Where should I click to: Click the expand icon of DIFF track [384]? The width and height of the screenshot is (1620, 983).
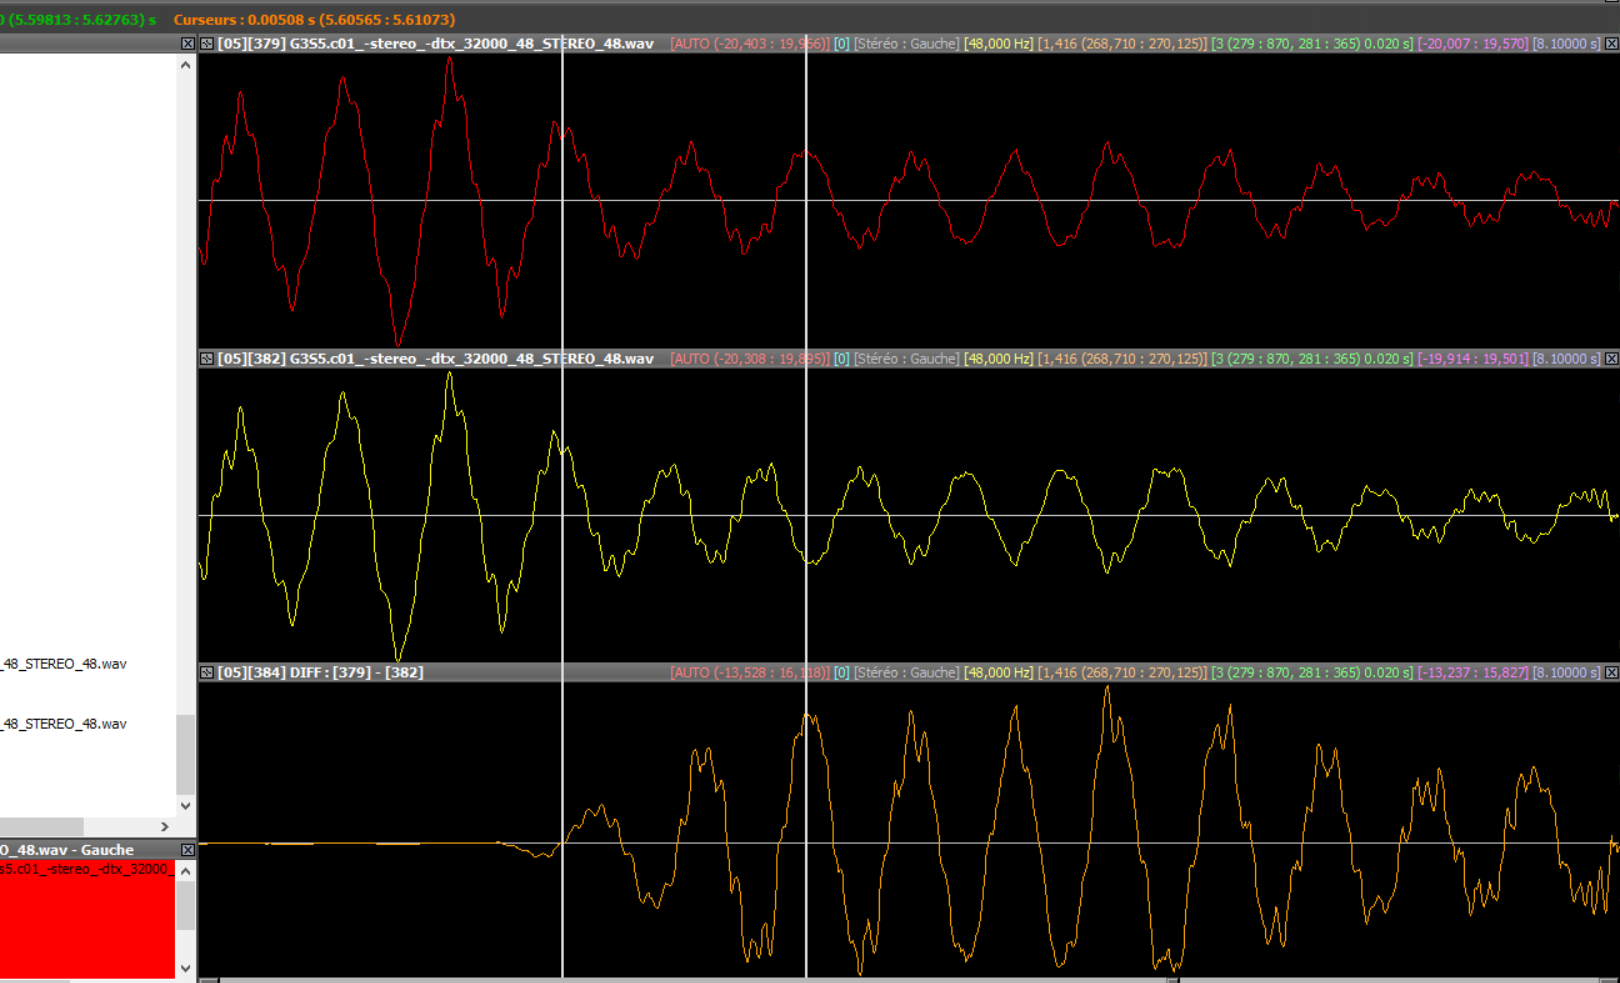(x=207, y=673)
